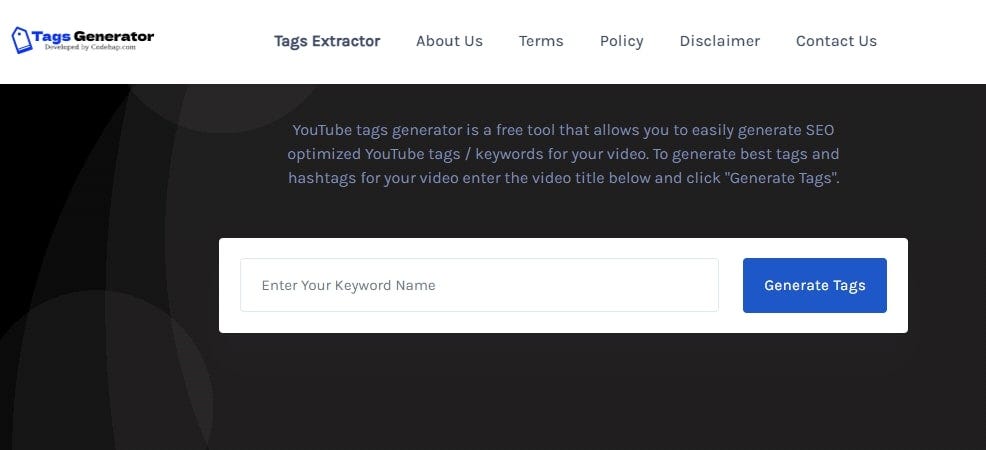
Task: Open the Tags Extractor page
Action: coord(327,41)
